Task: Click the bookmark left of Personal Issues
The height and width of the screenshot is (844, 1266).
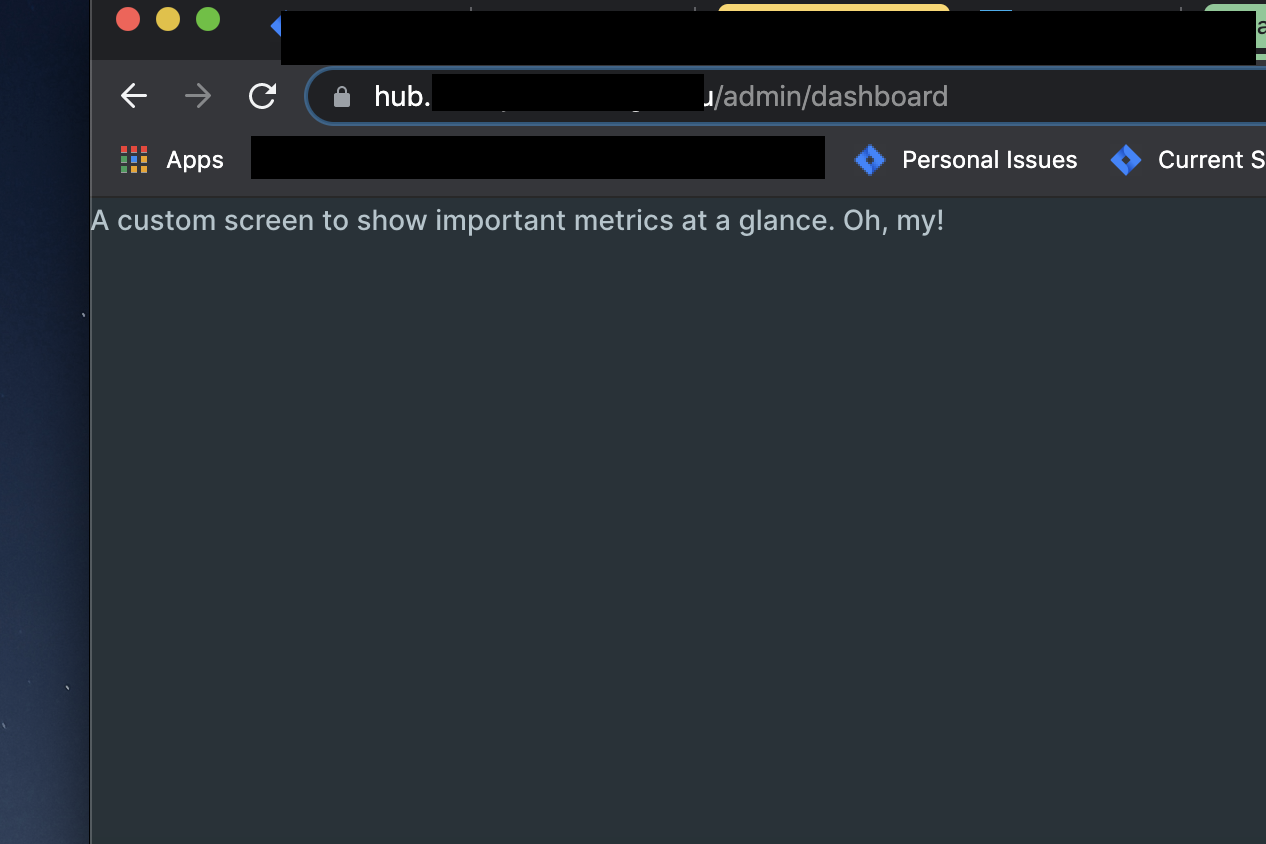Action: [x=537, y=158]
